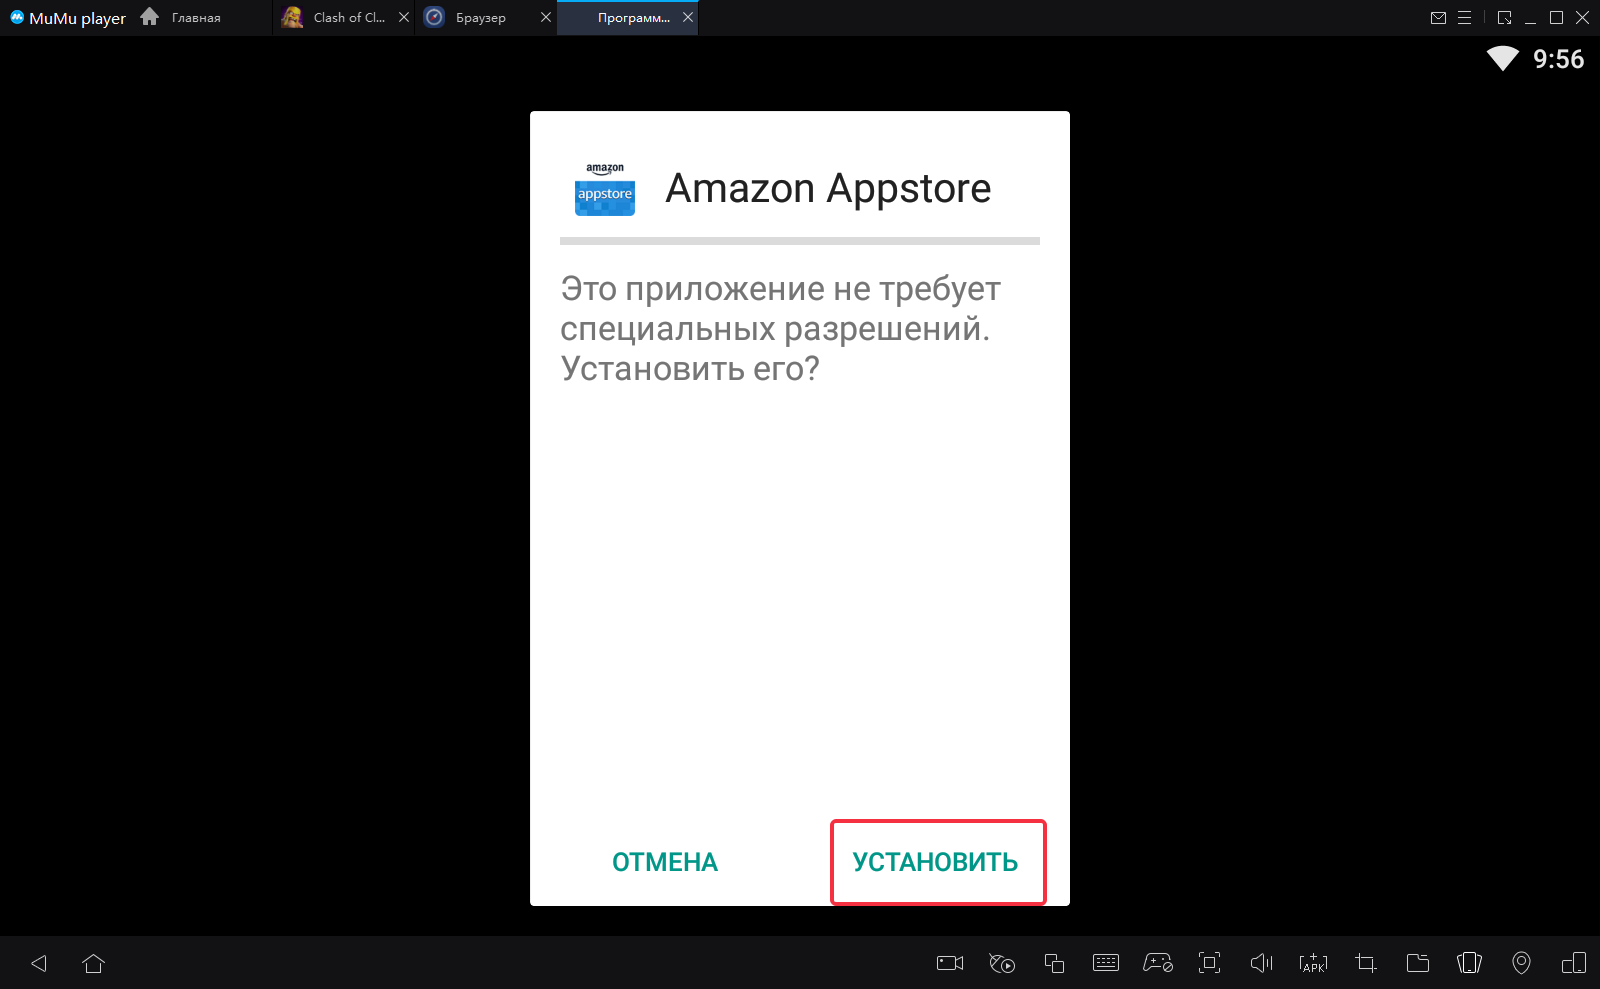Rotate screen with the shake icon

coord(1470,963)
